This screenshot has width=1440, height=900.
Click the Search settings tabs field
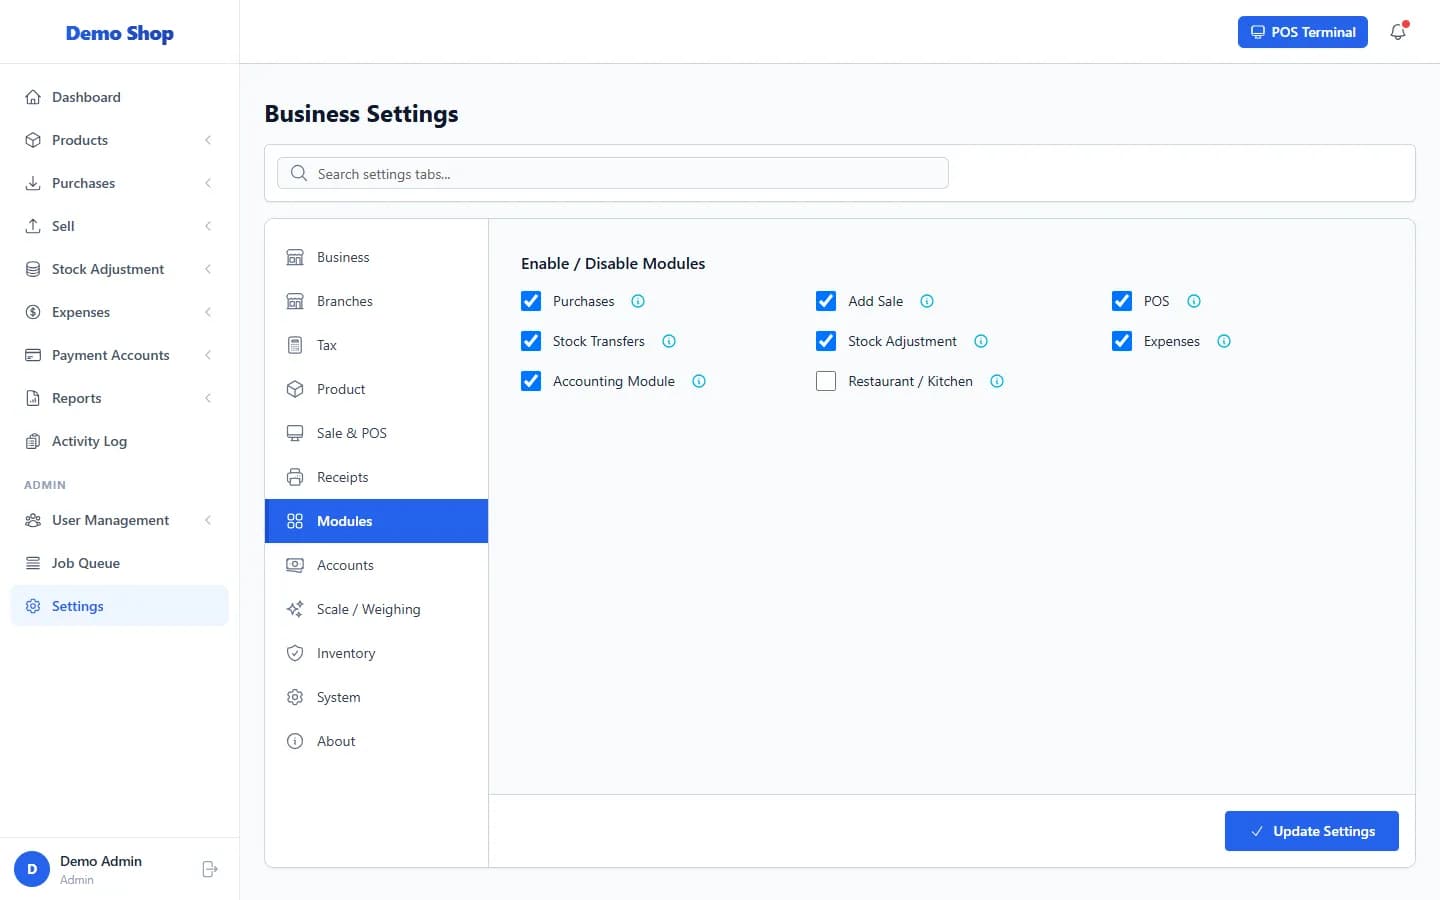click(612, 173)
